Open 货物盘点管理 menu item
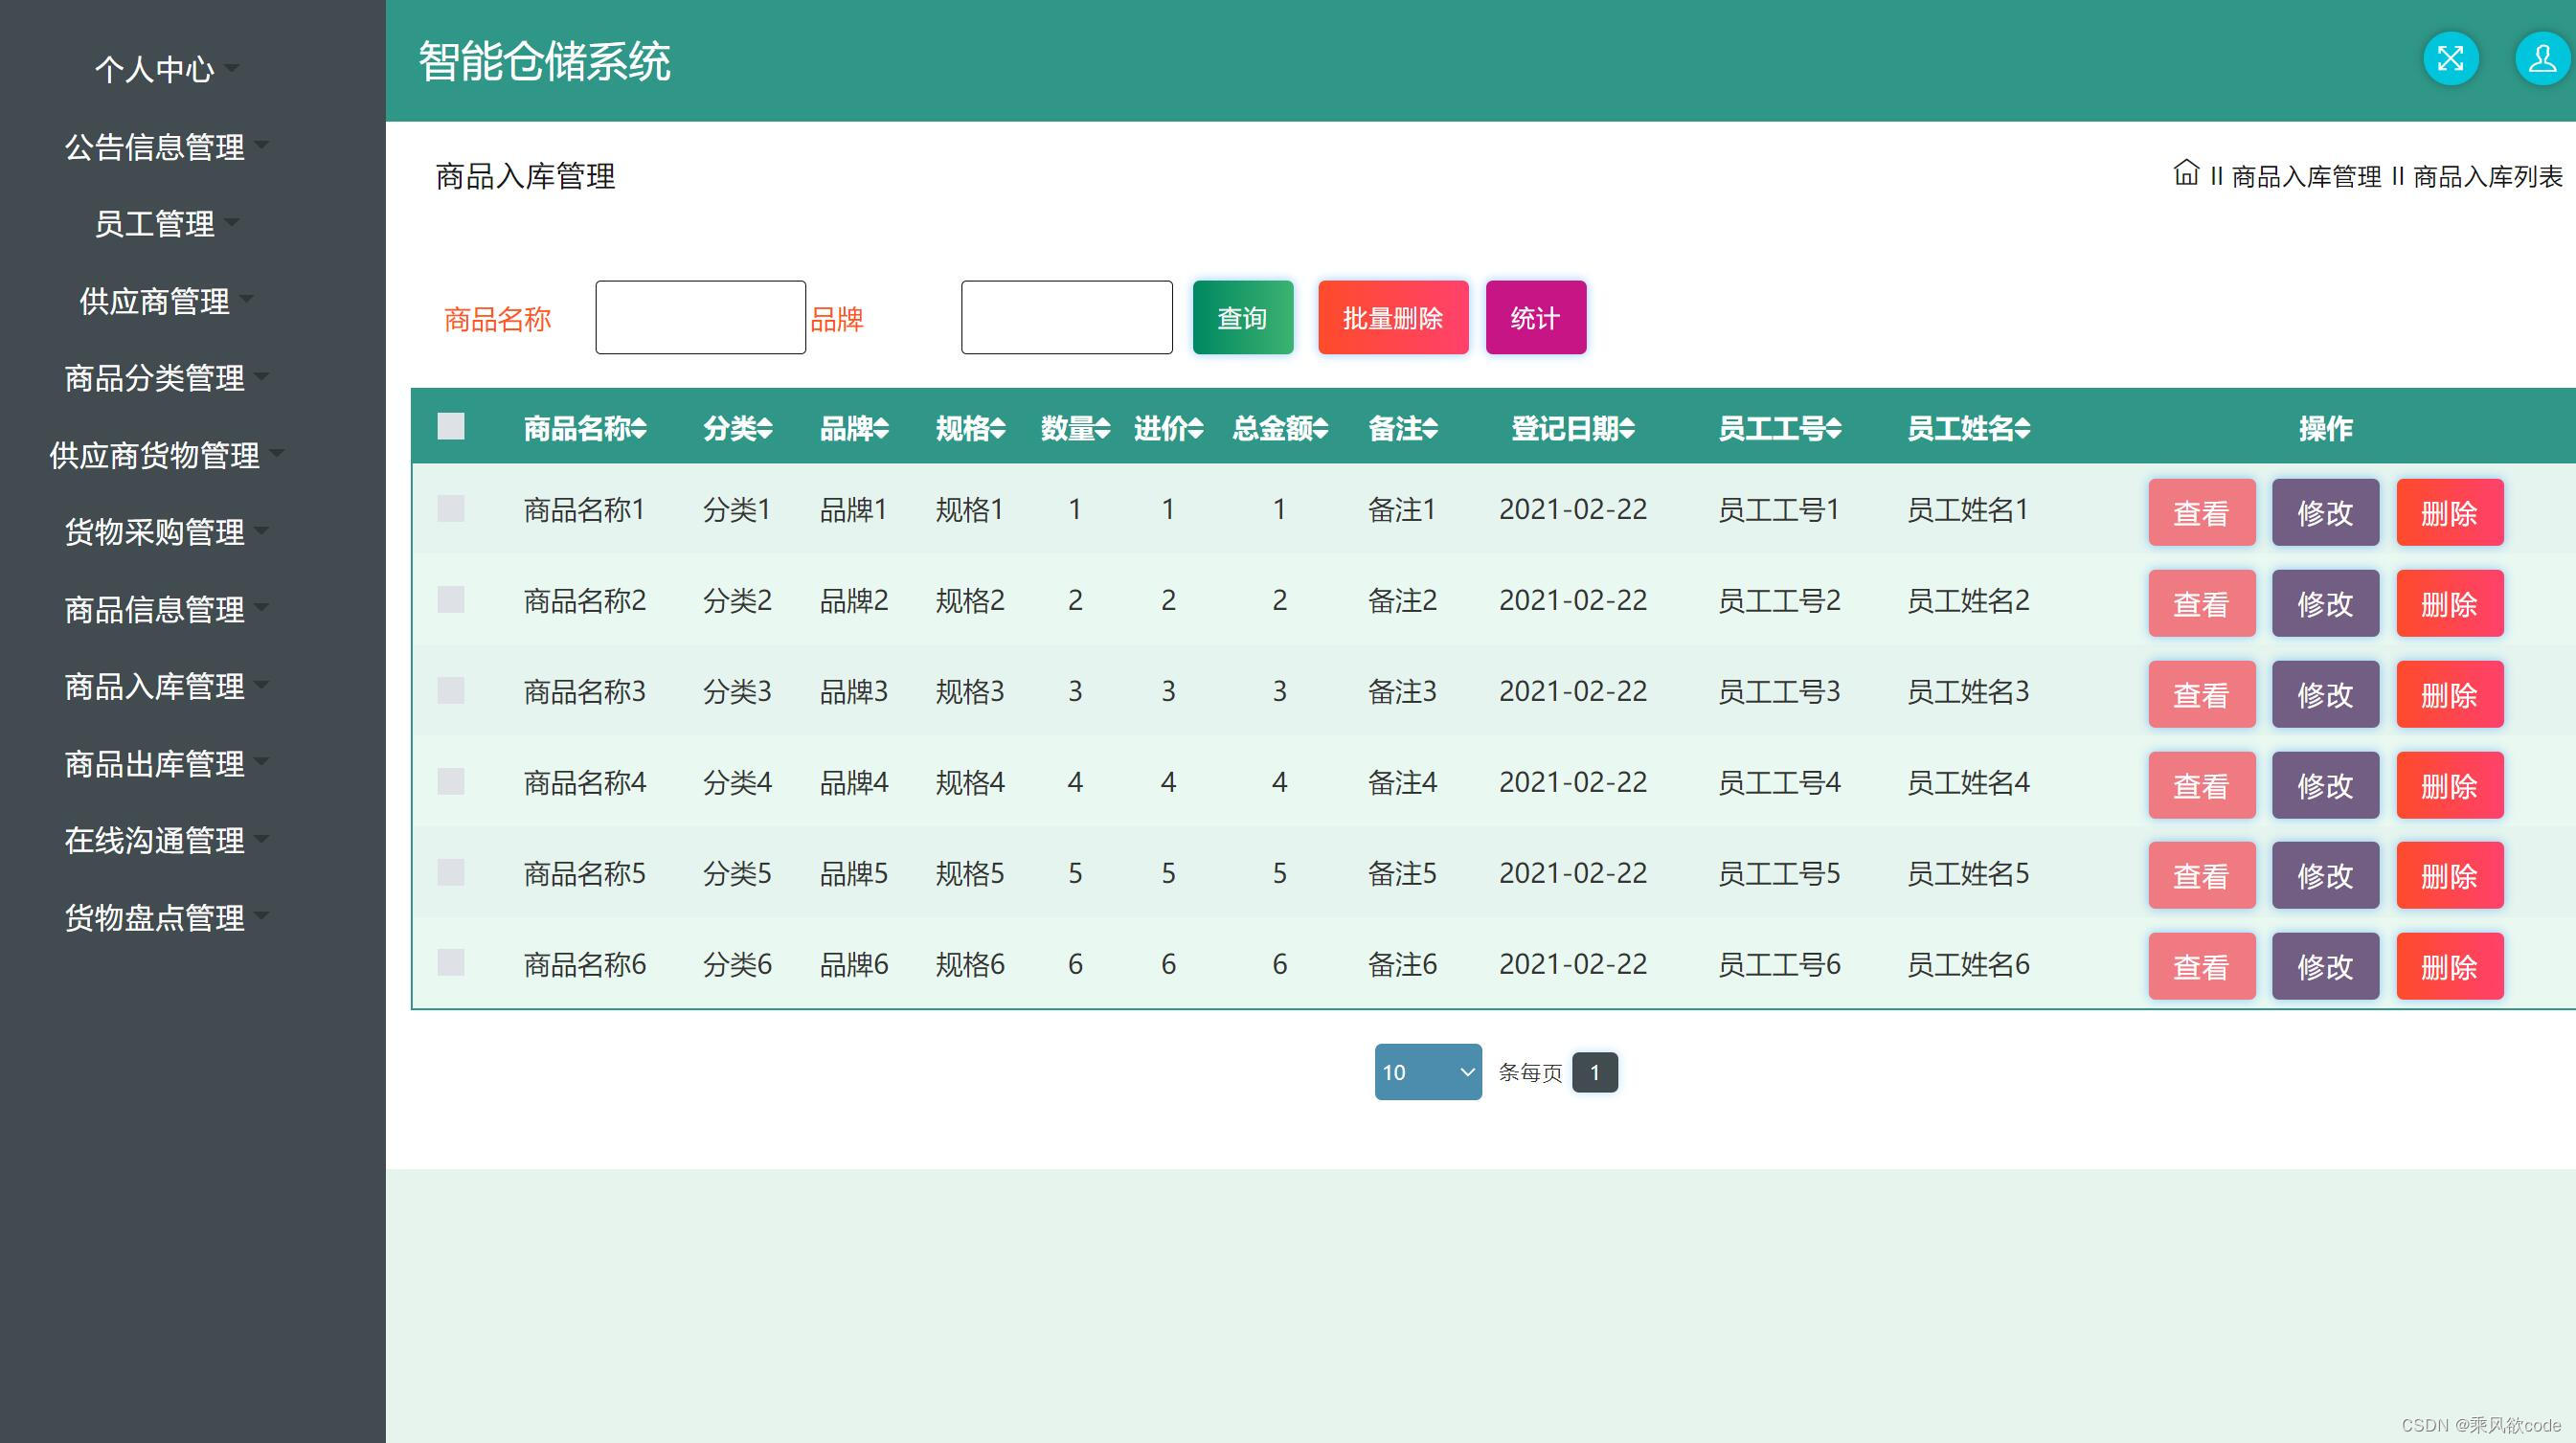2576x1443 pixels. coord(155,918)
